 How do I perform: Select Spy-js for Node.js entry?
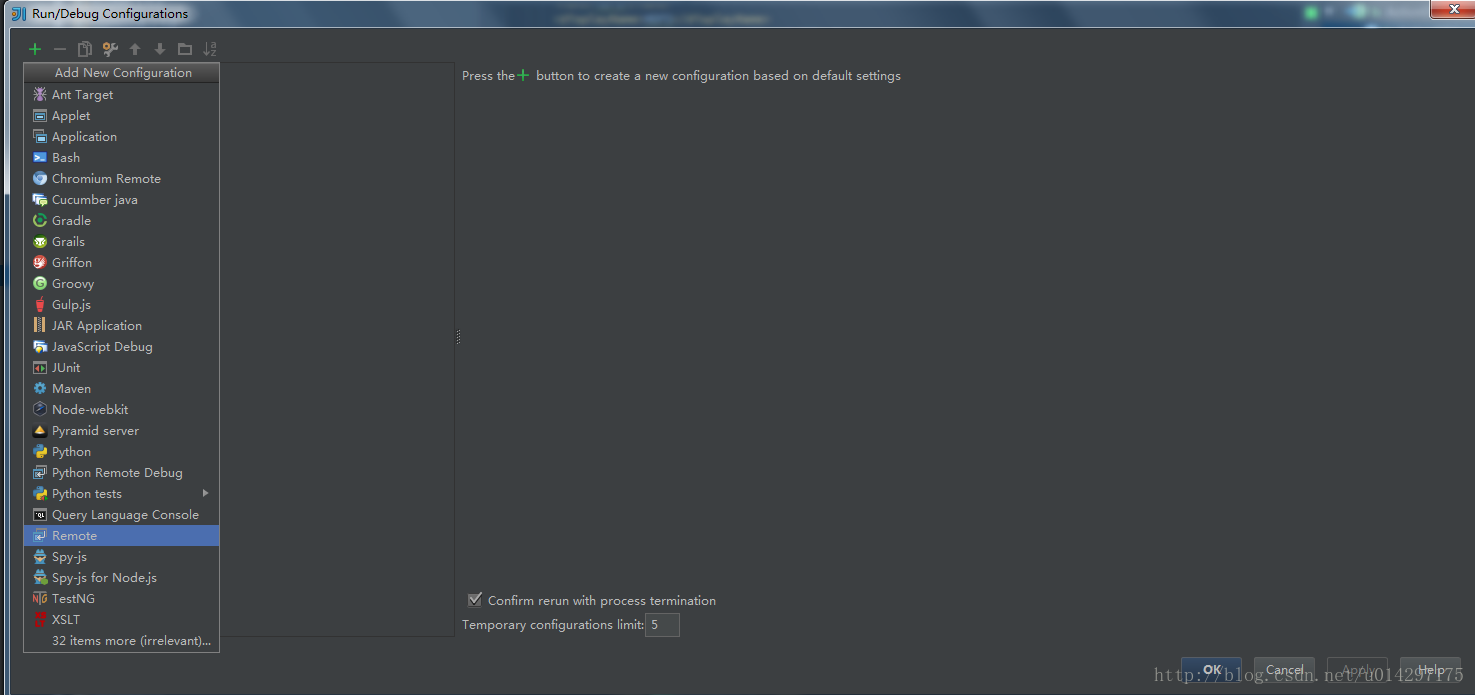(121, 578)
